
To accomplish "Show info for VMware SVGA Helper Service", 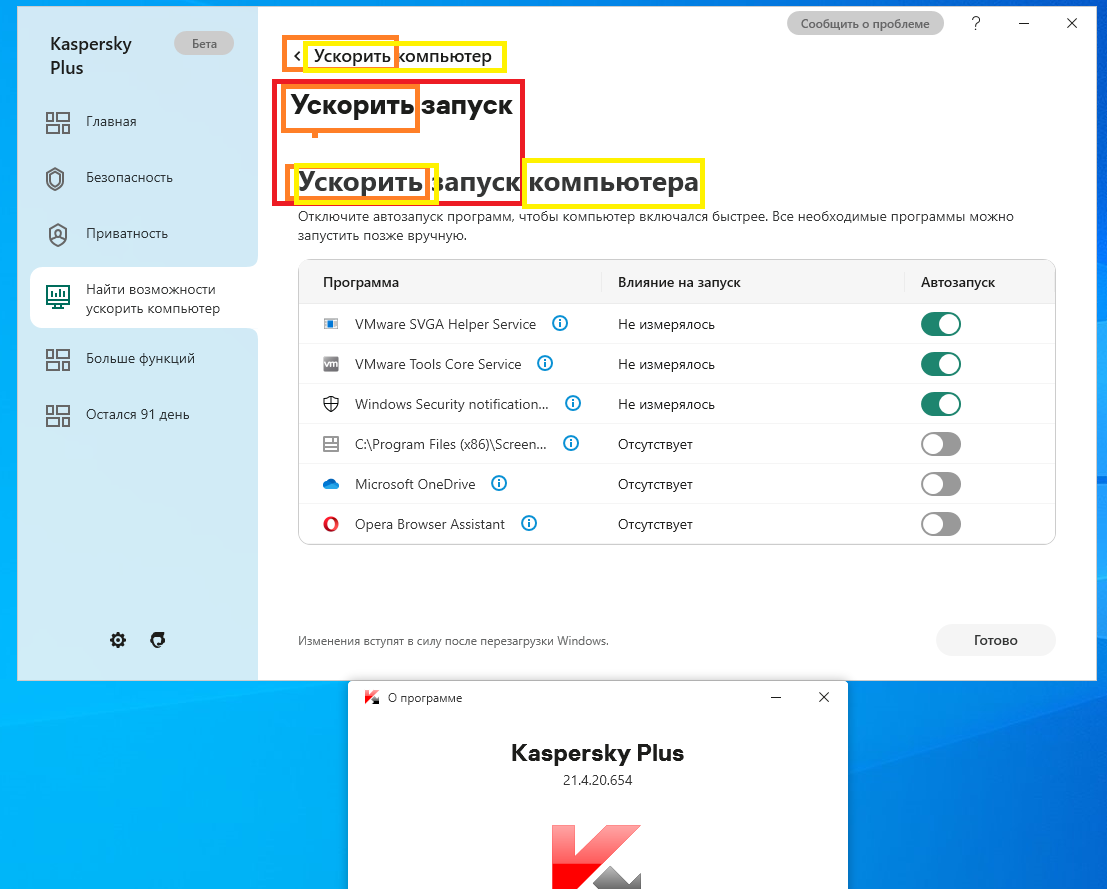I will point(560,323).
